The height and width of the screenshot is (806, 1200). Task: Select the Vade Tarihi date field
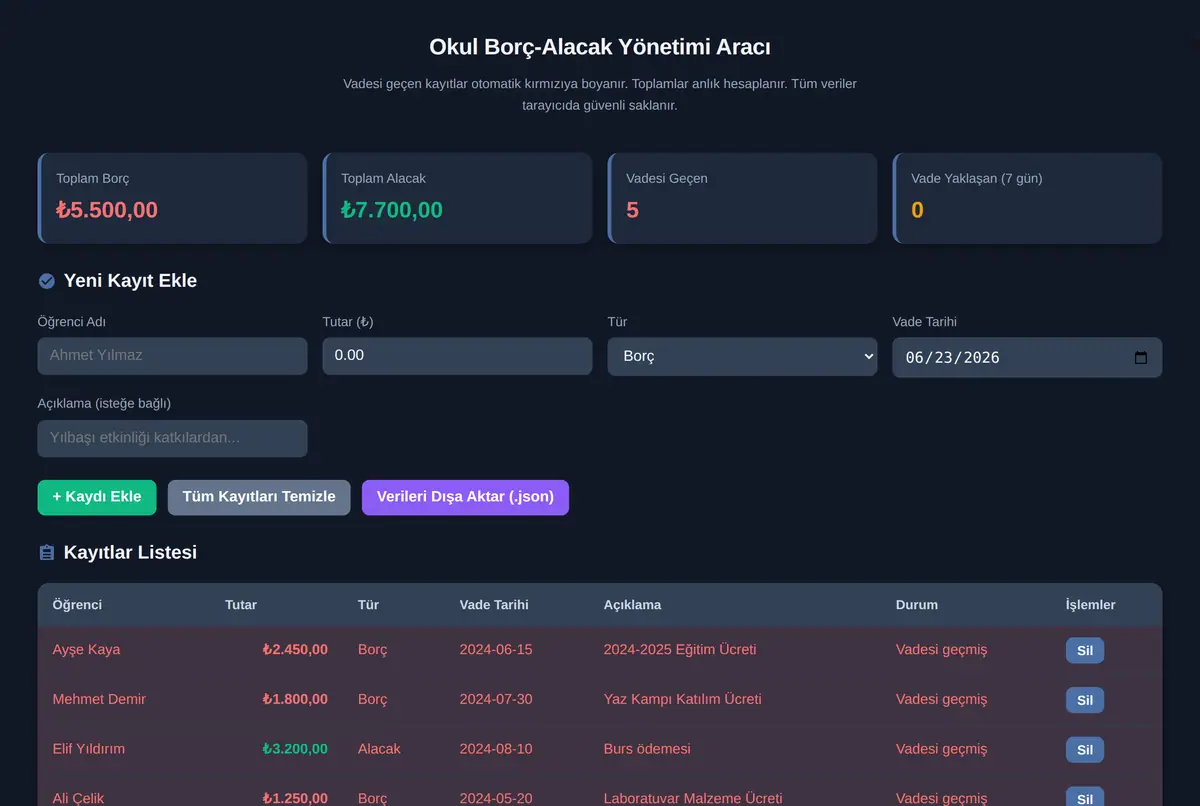pos(1027,357)
